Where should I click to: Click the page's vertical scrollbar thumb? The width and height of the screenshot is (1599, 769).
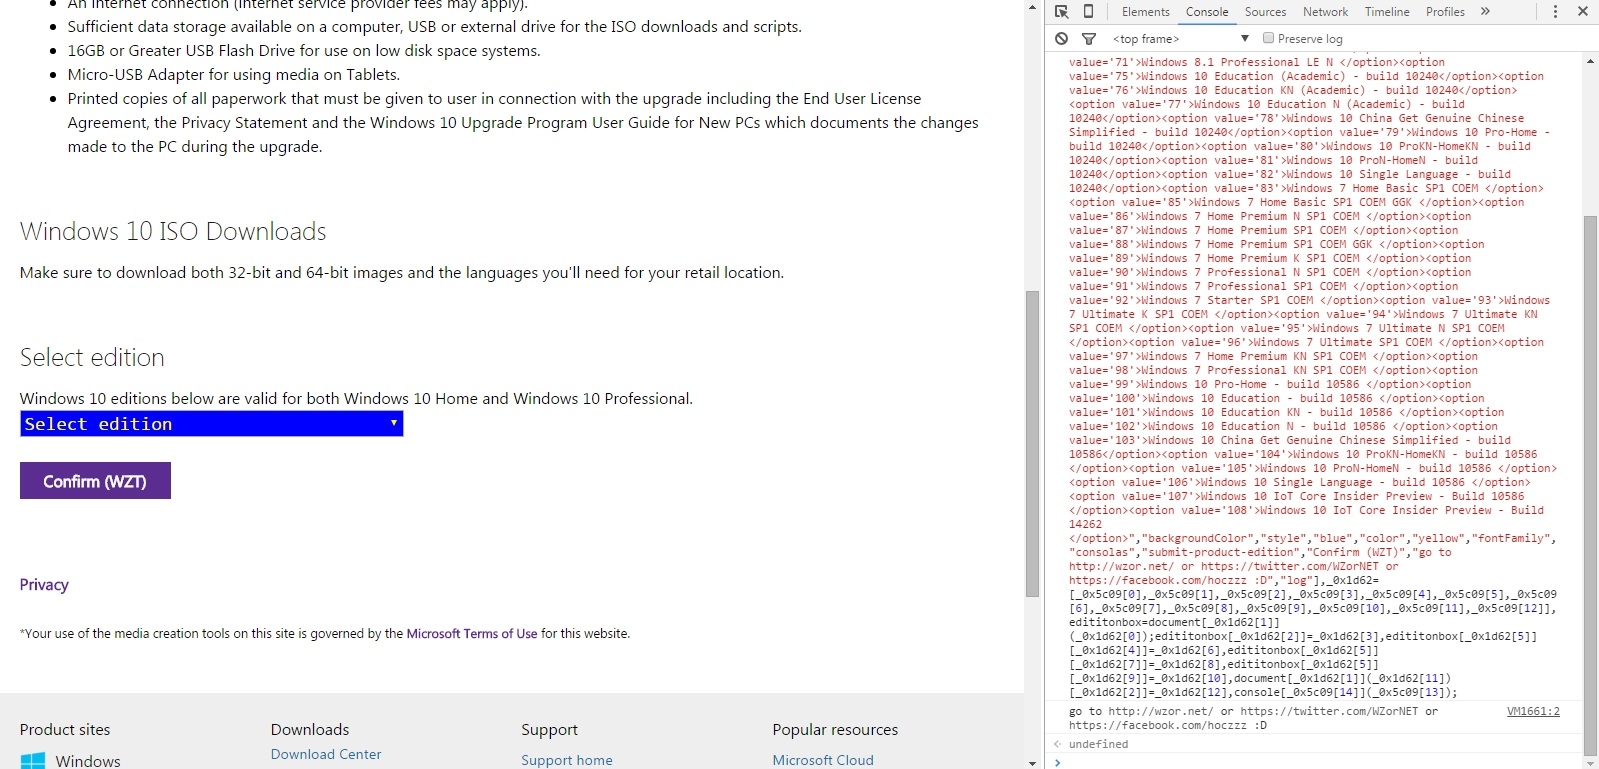click(1032, 444)
